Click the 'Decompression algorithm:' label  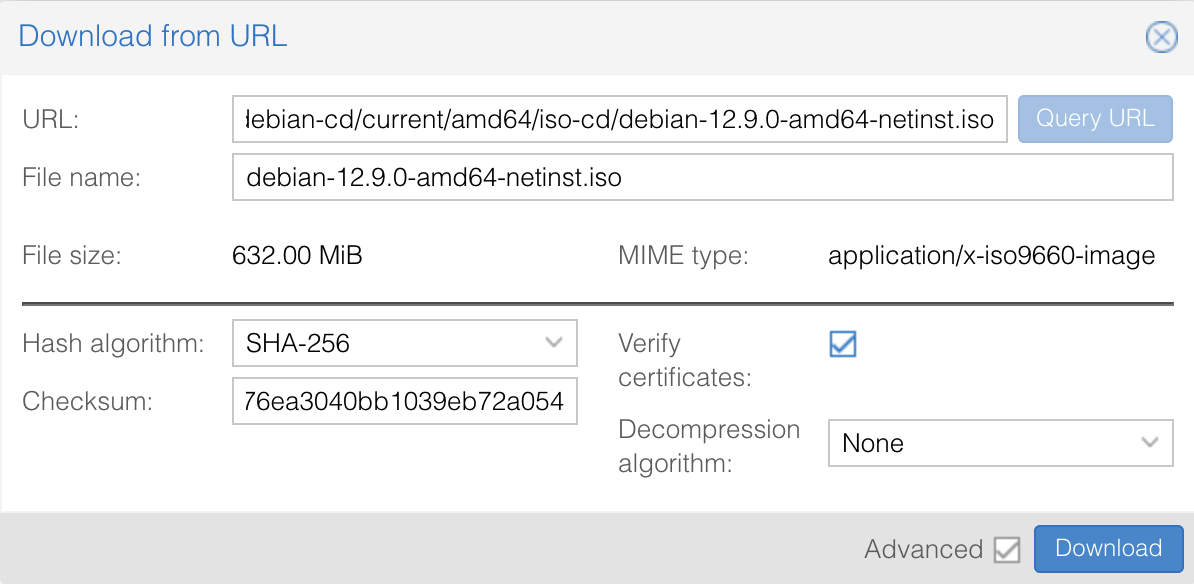click(709, 446)
